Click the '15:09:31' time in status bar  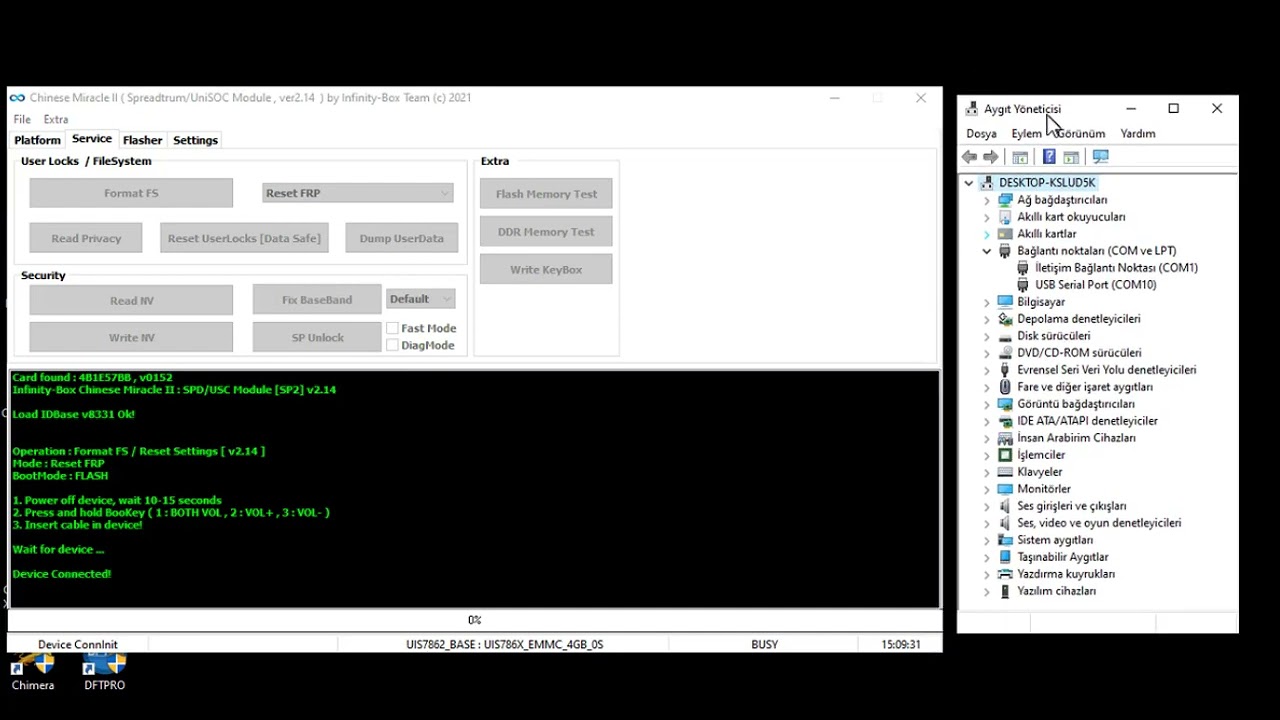pyautogui.click(x=901, y=645)
